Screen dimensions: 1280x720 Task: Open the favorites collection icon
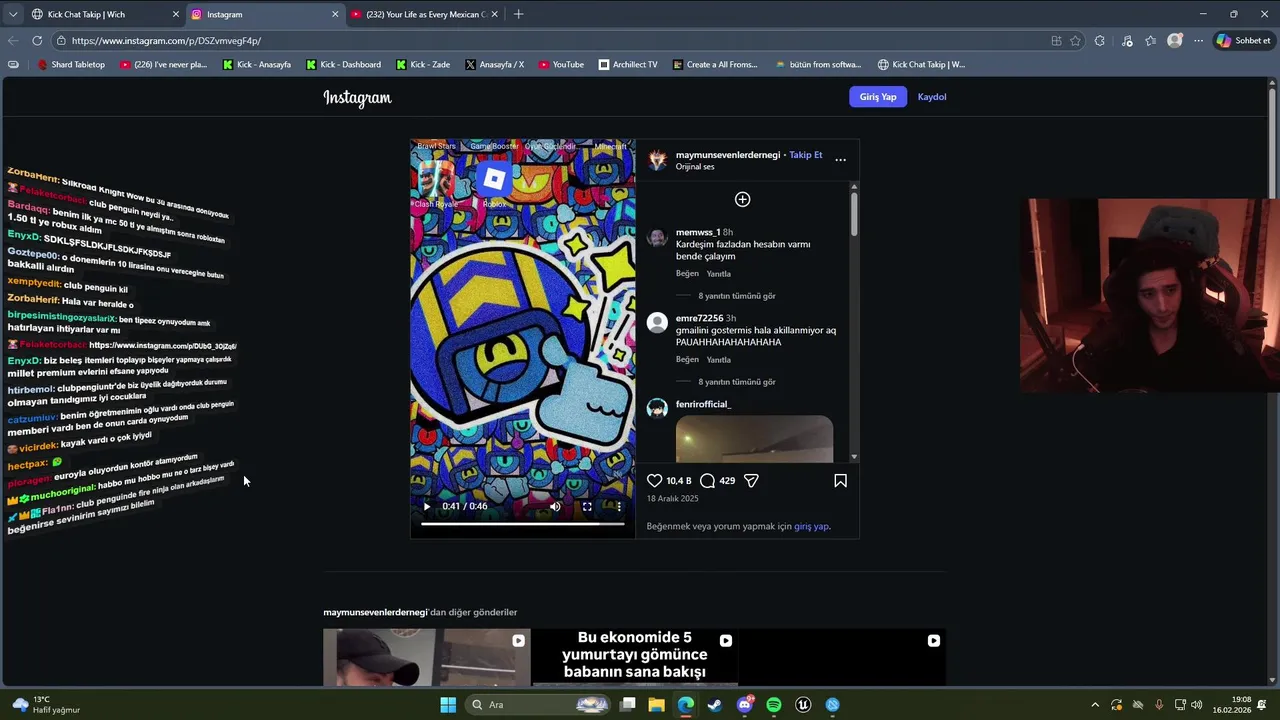pos(1150,41)
